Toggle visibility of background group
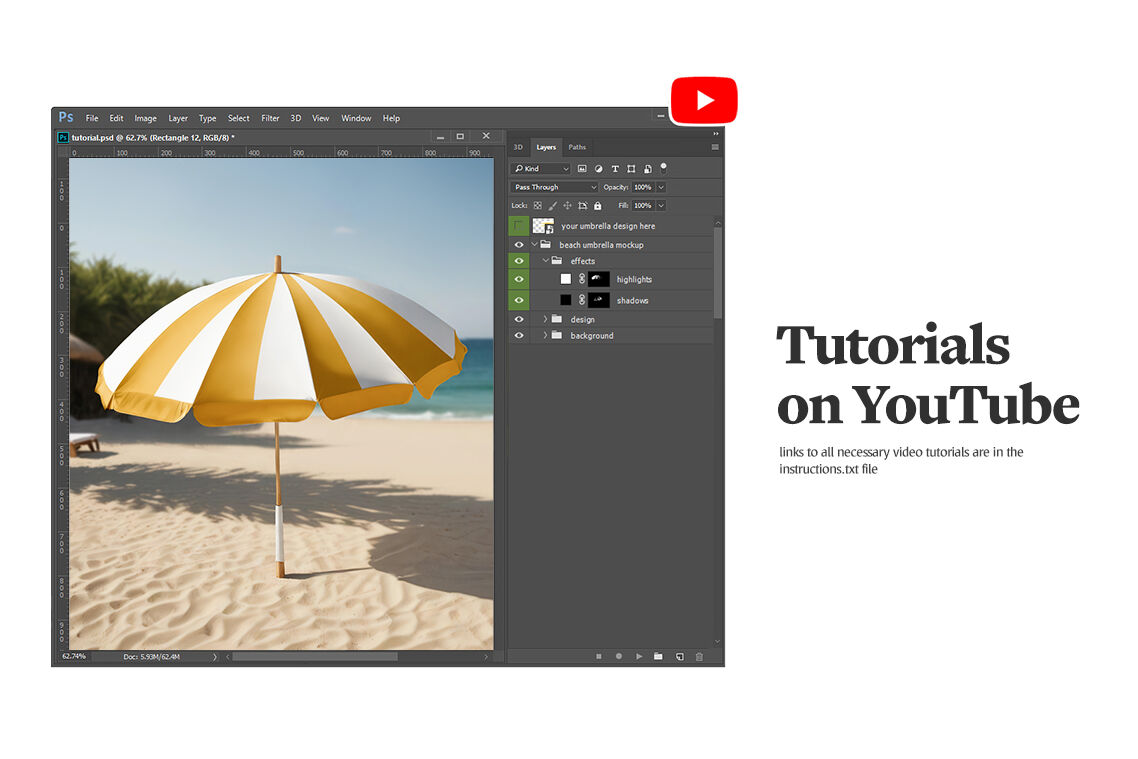 tap(518, 336)
